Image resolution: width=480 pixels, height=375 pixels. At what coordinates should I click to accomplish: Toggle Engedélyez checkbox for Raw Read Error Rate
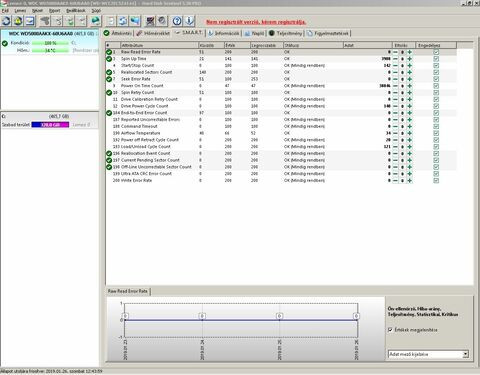click(x=436, y=52)
